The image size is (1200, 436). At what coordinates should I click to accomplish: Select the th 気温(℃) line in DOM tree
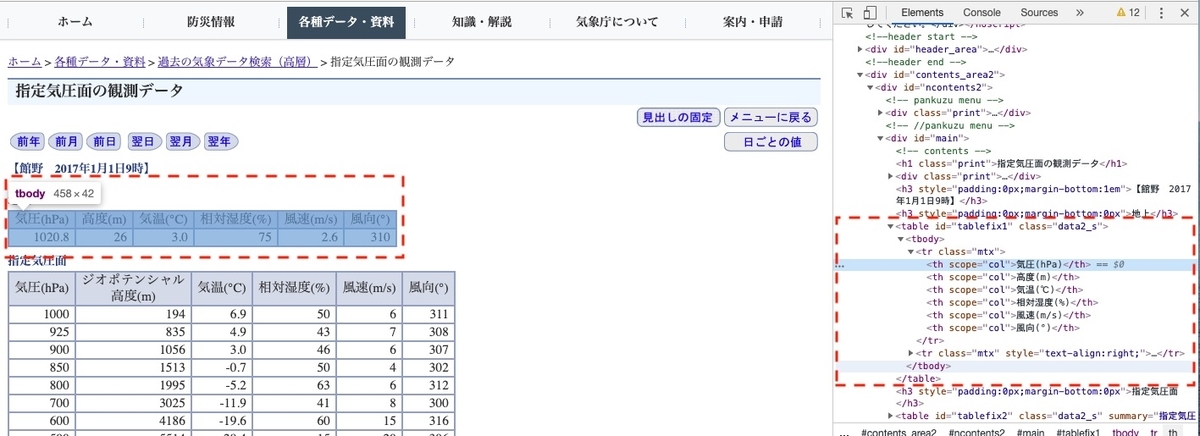1003,290
